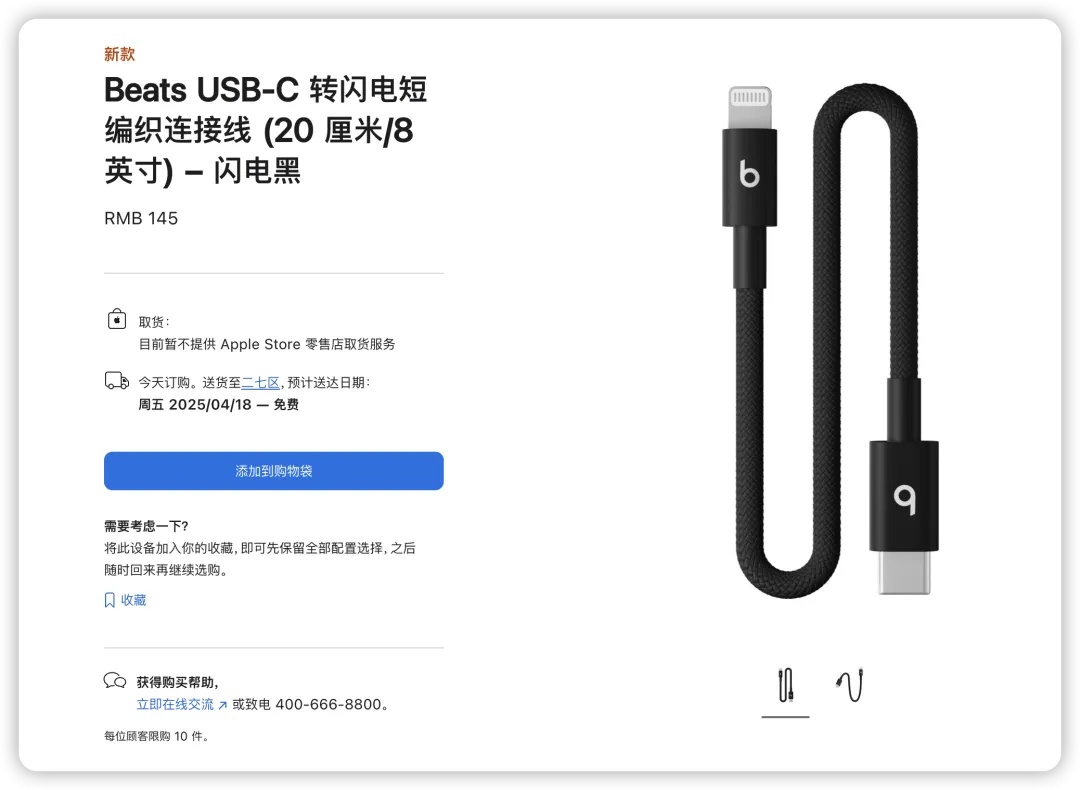The image size is (1080, 790).
Task: Click the 收藏 save link
Action: (x=134, y=600)
